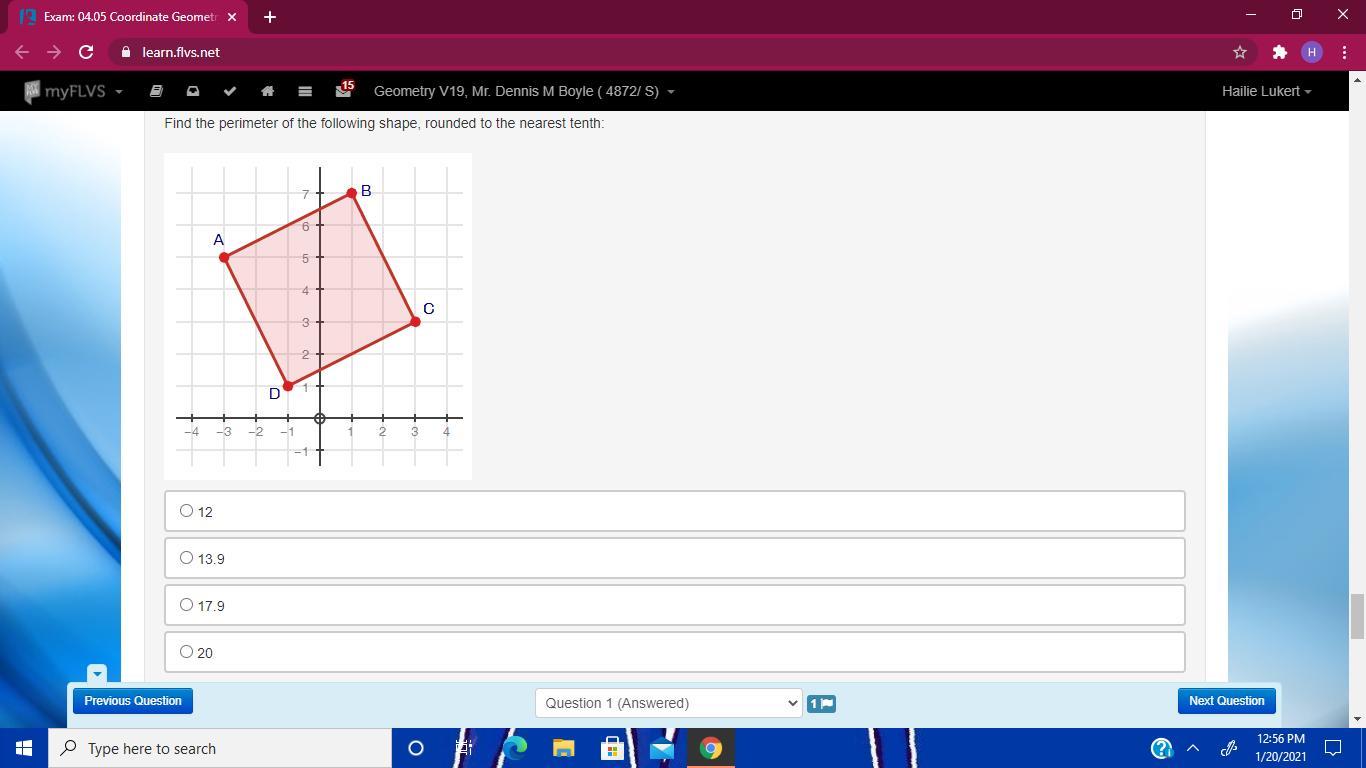Click the page vertical scrollbar thumb
1366x768 pixels.
coord(1357,615)
